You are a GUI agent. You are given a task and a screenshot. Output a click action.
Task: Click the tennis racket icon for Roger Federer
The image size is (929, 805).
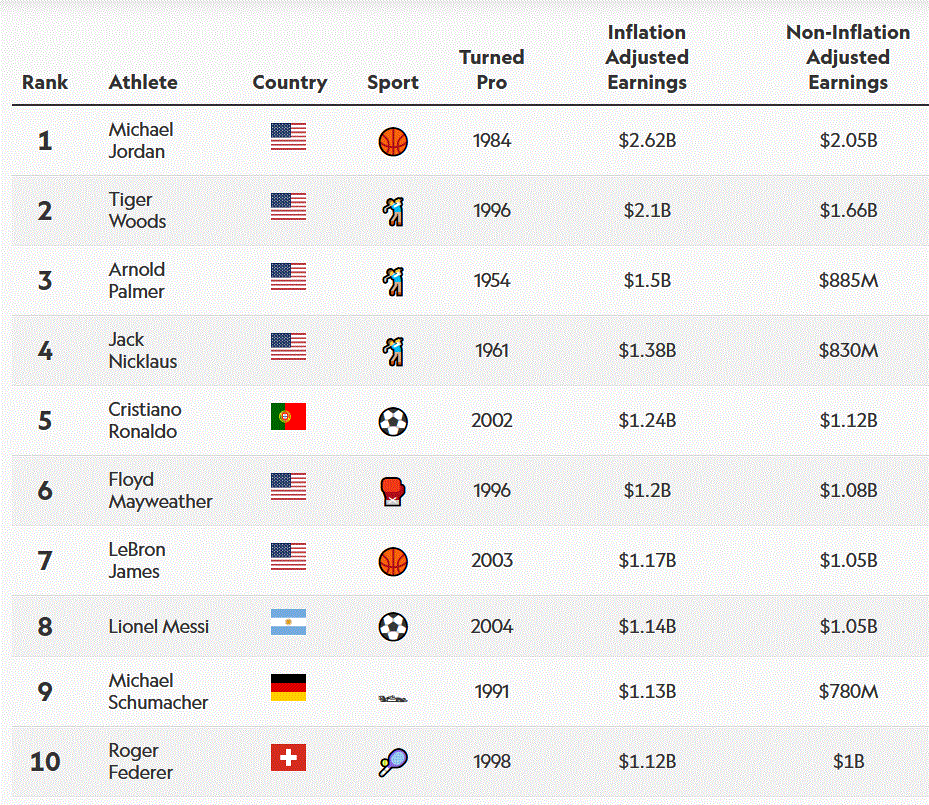click(393, 763)
